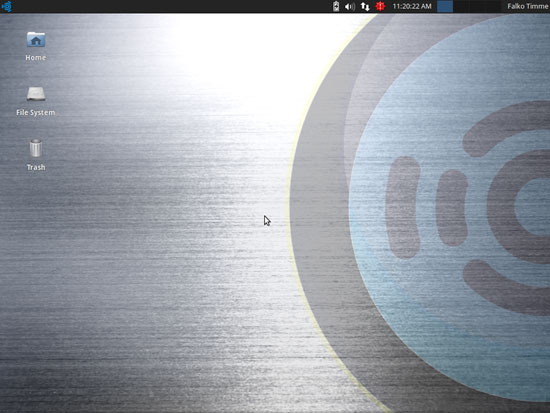Select the highlighted blue workspace in the switcher
The width and height of the screenshot is (550, 413).
point(445,6)
